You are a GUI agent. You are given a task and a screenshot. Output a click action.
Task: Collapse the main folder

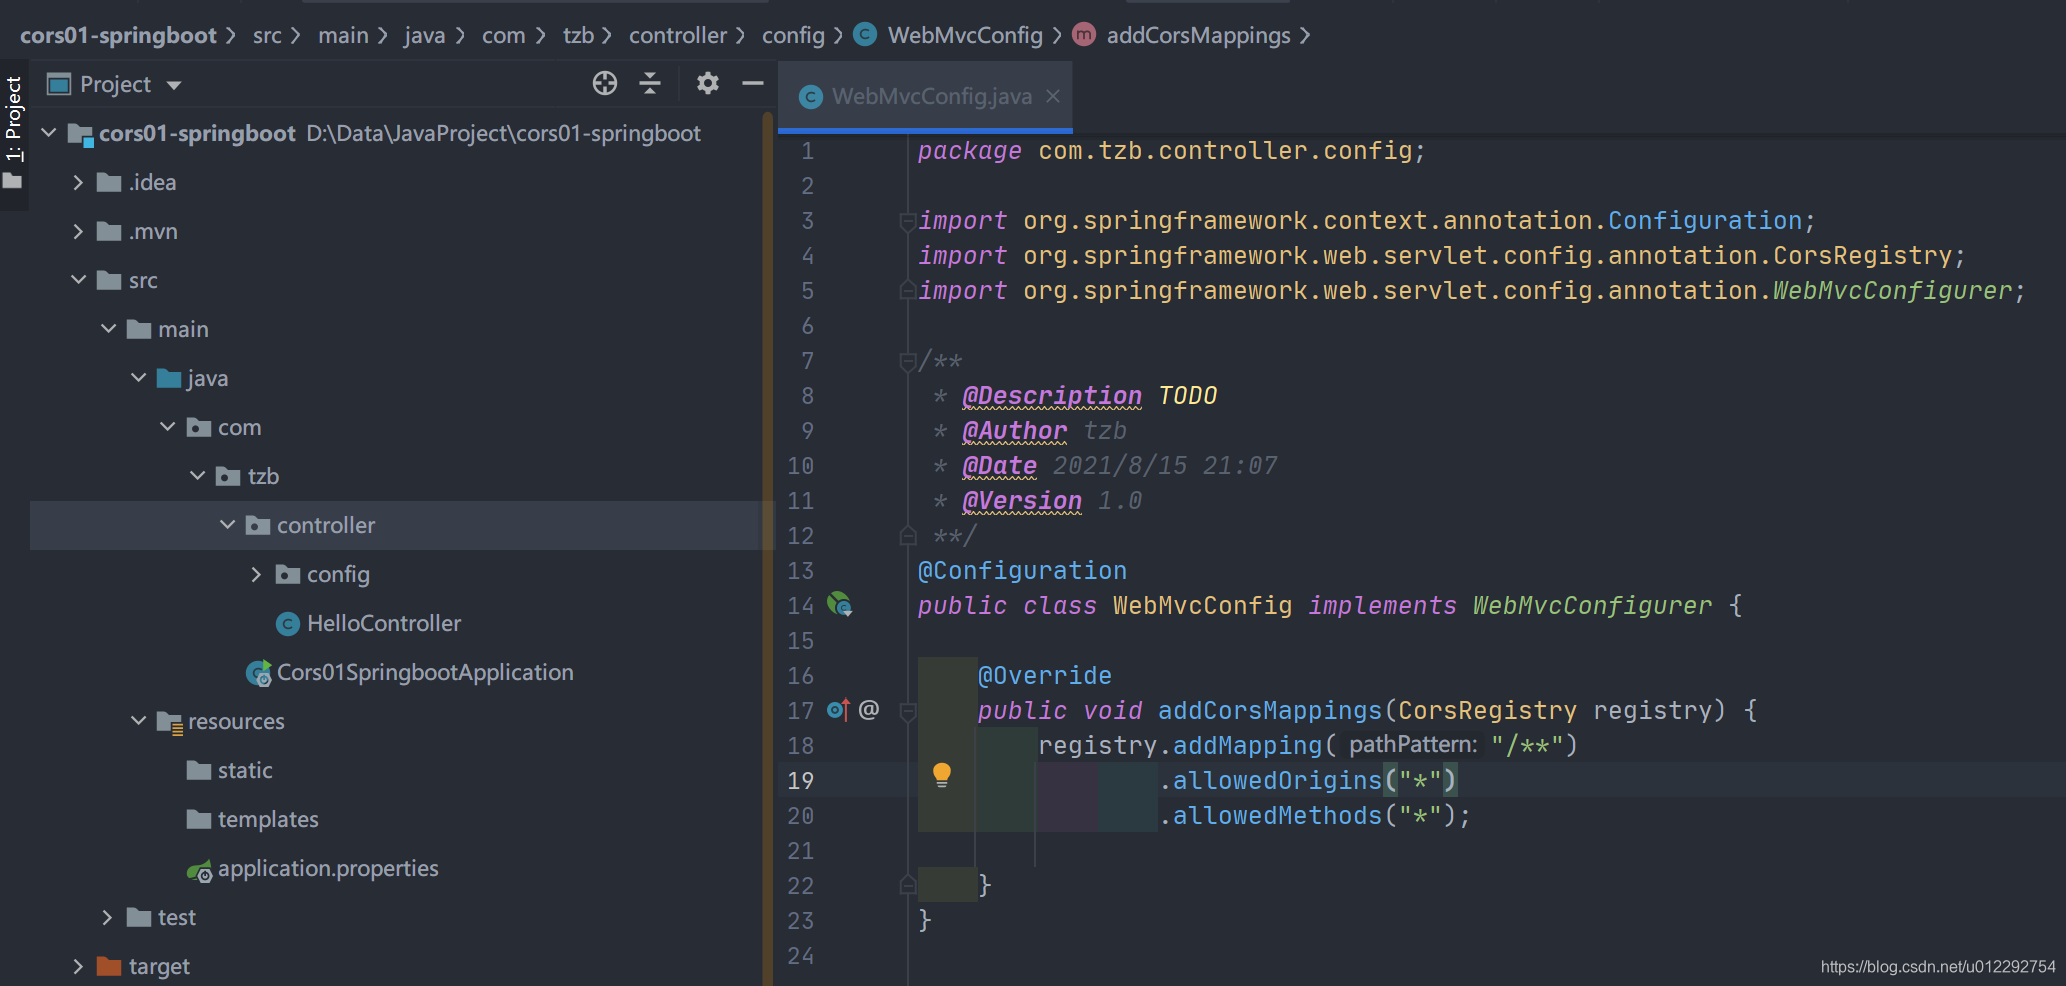coord(108,329)
